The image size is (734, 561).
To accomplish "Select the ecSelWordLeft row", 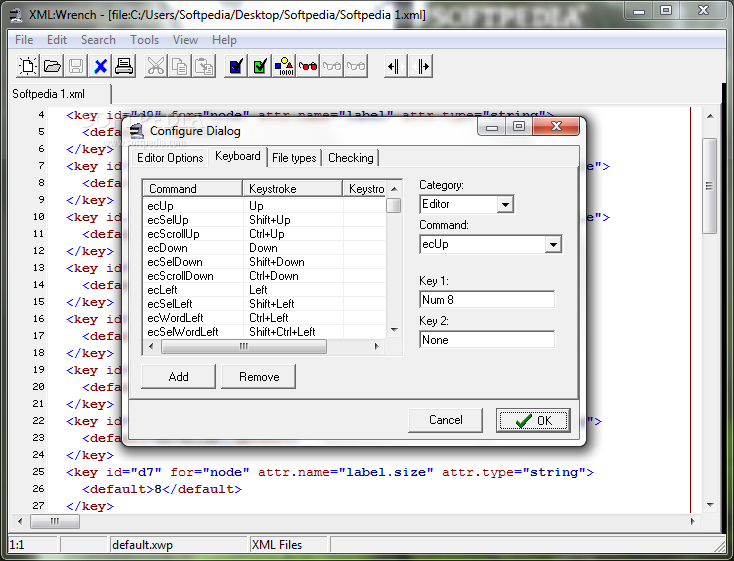I will click(264, 332).
